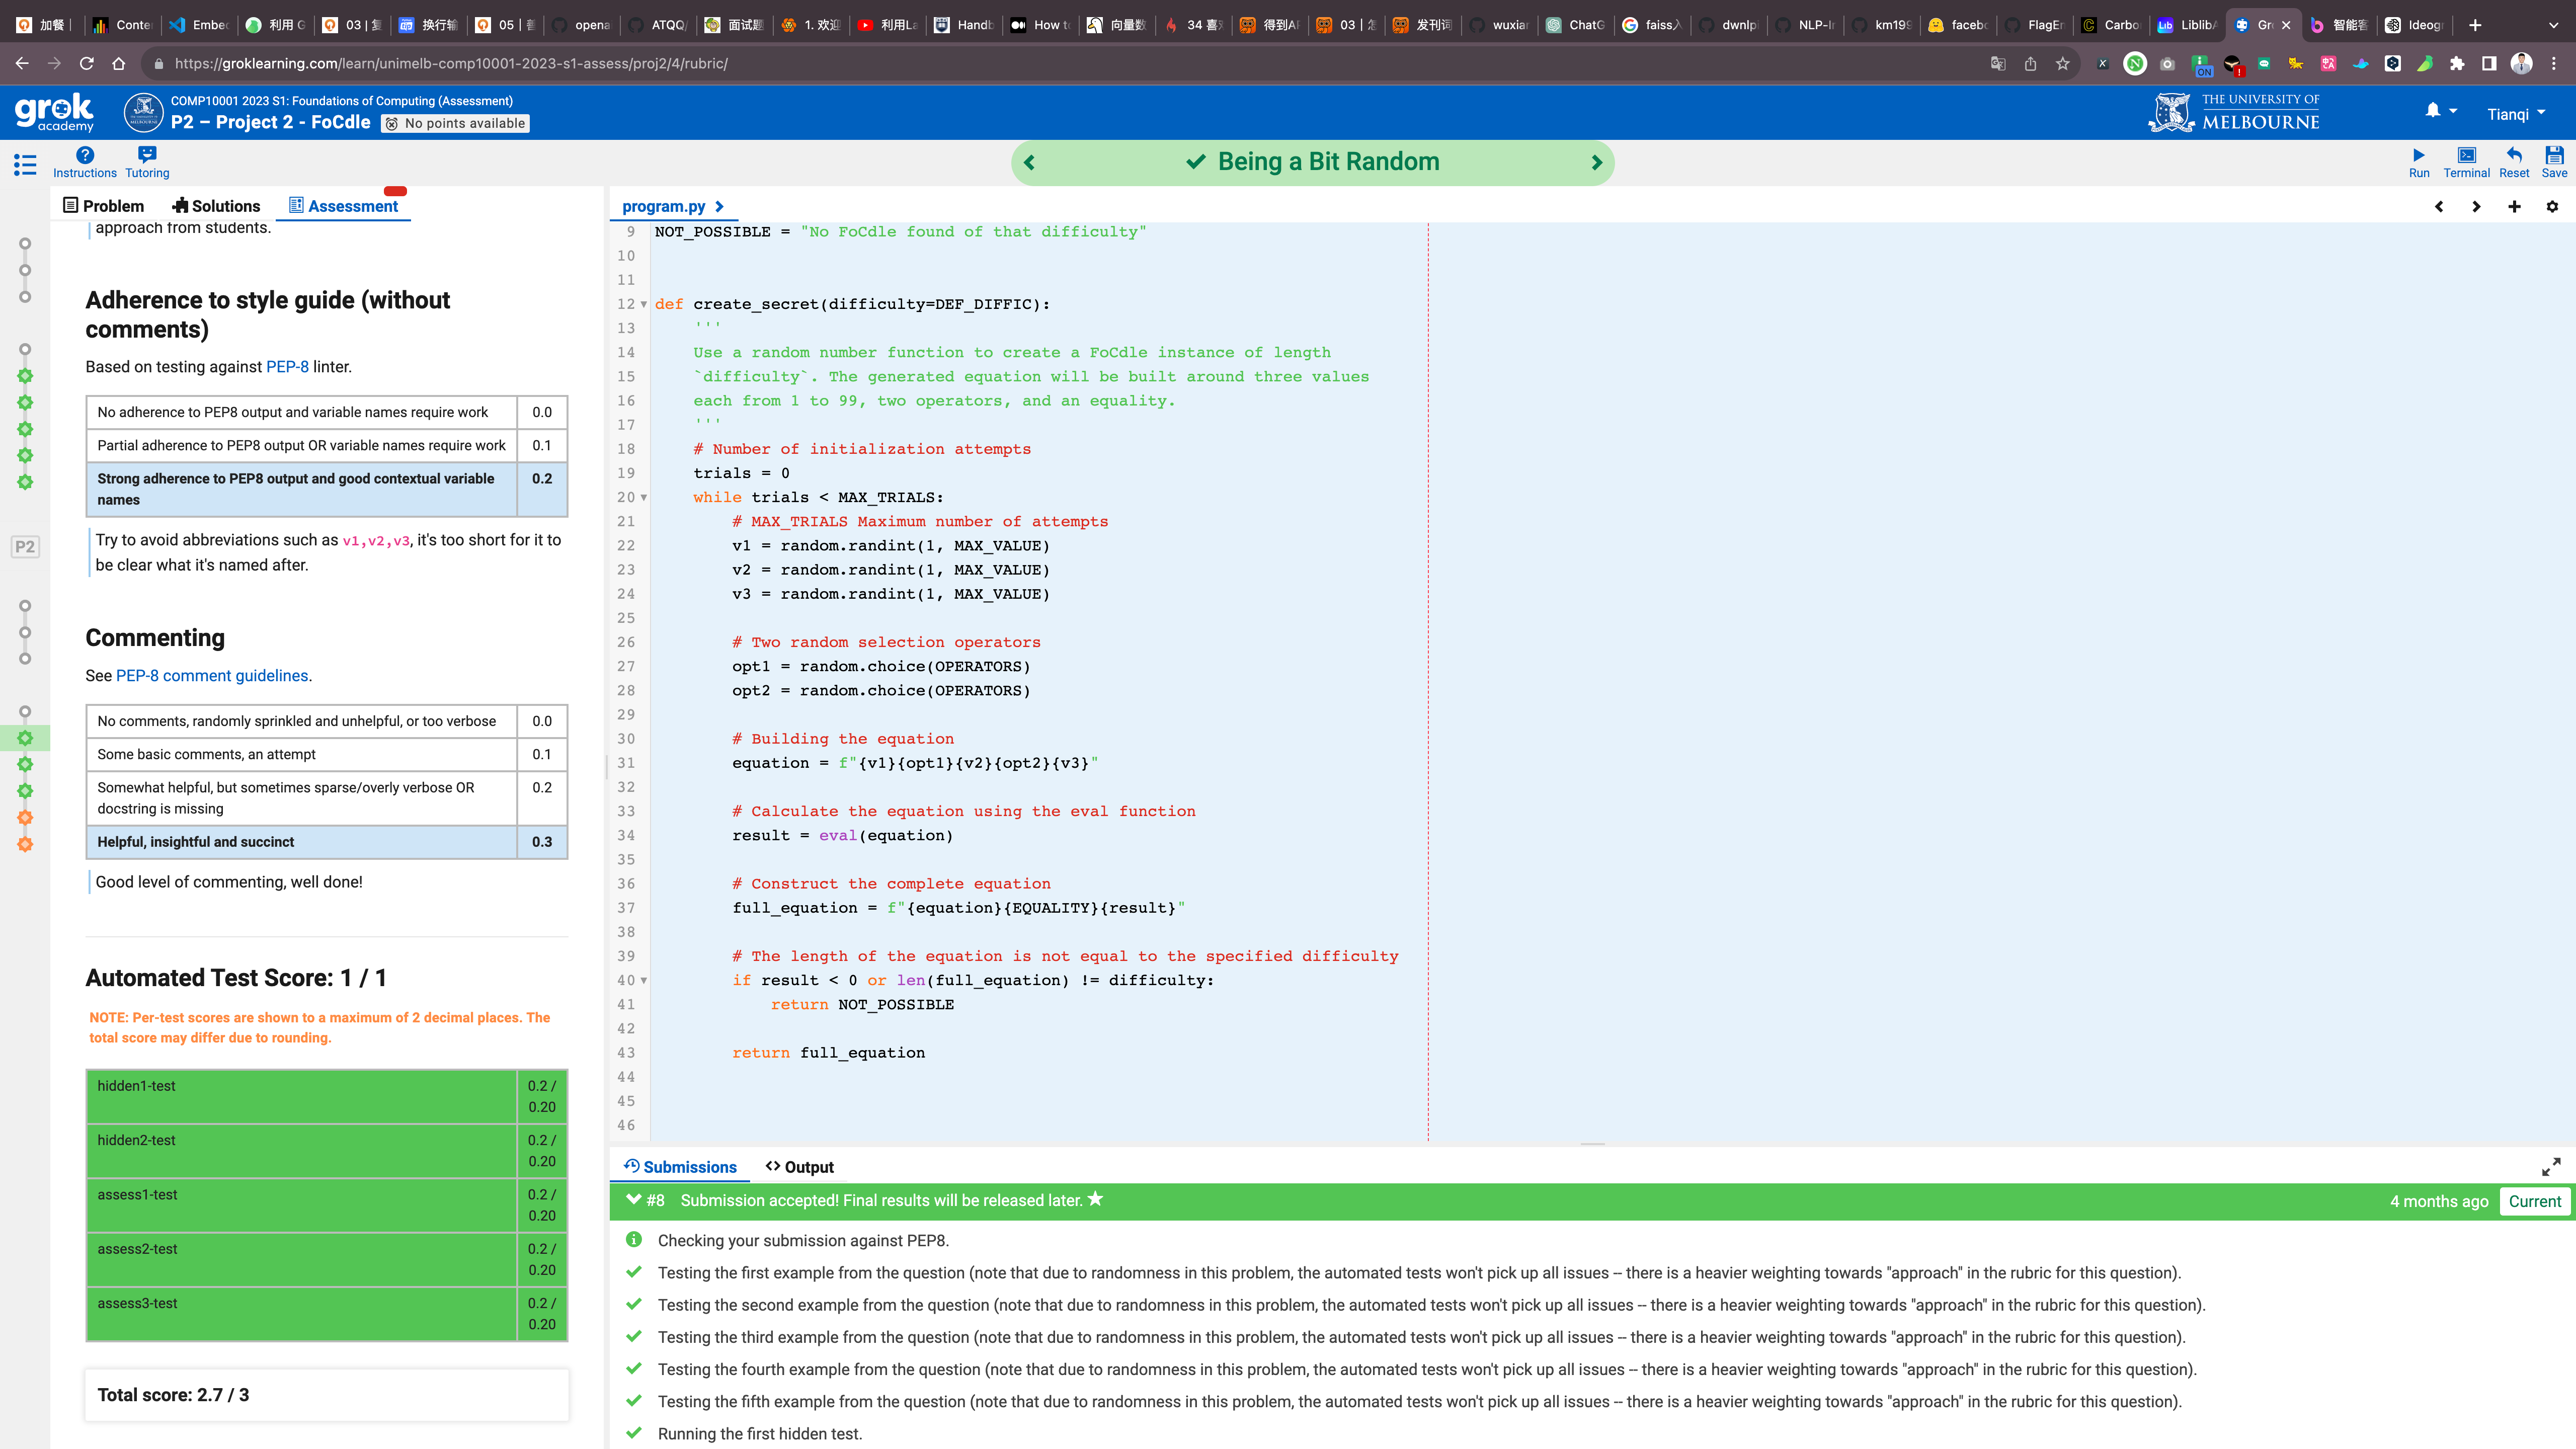The image size is (2576, 1449).
Task: Open the Tianqi user menu
Action: pyautogui.click(x=2516, y=114)
